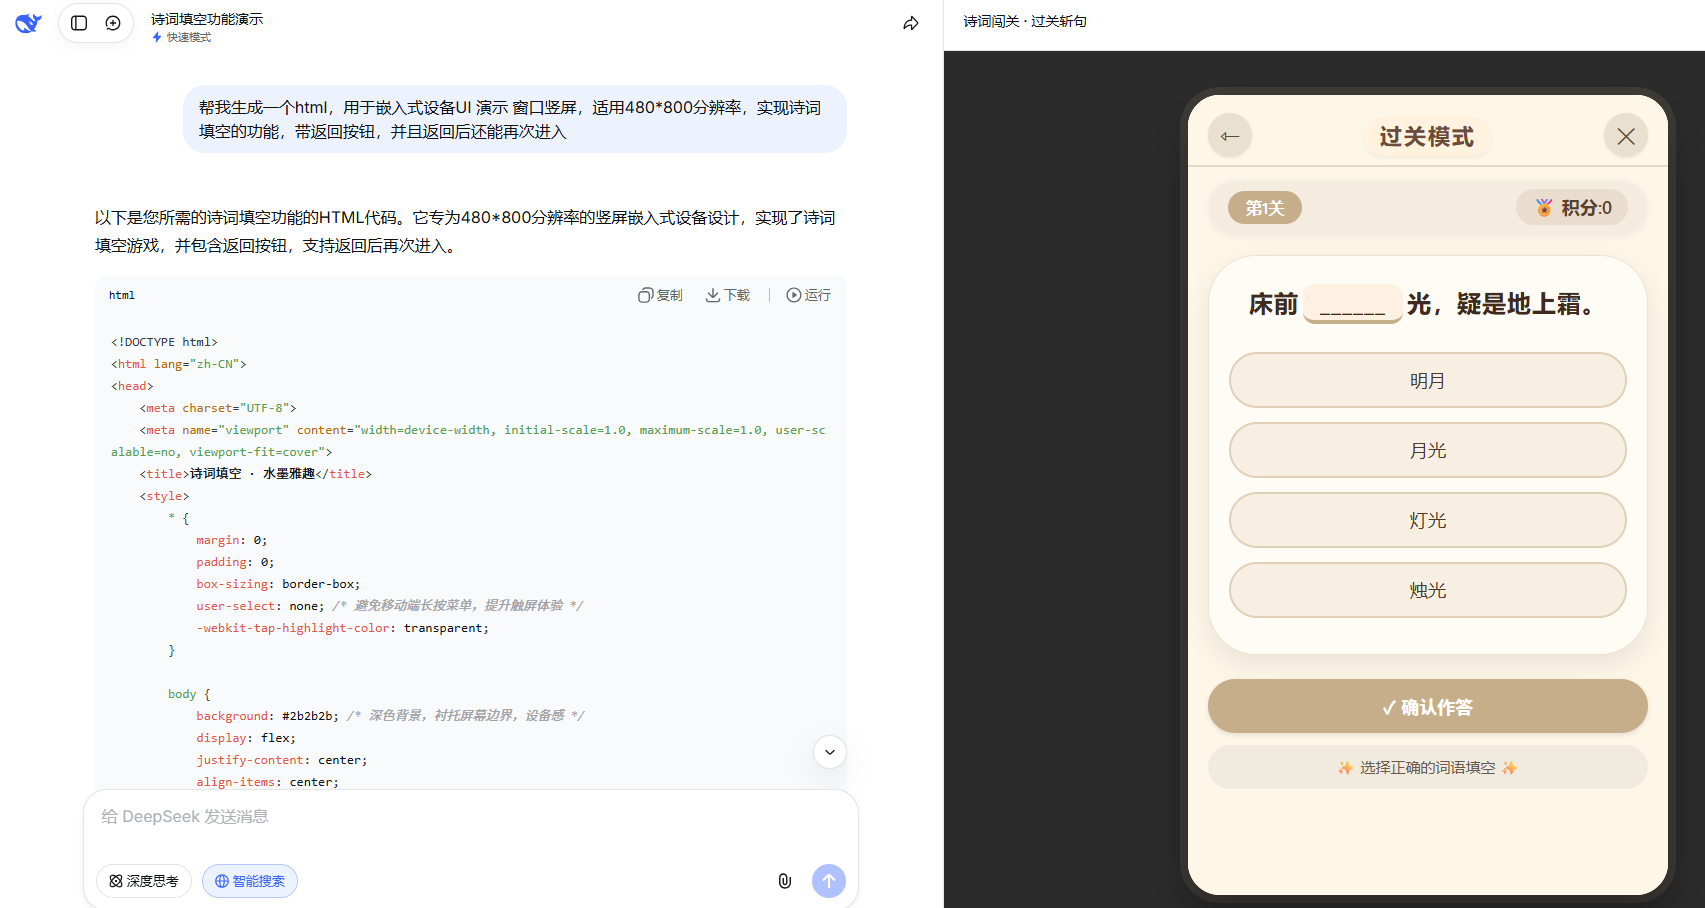Click the user prompt message bubble

coord(515,119)
